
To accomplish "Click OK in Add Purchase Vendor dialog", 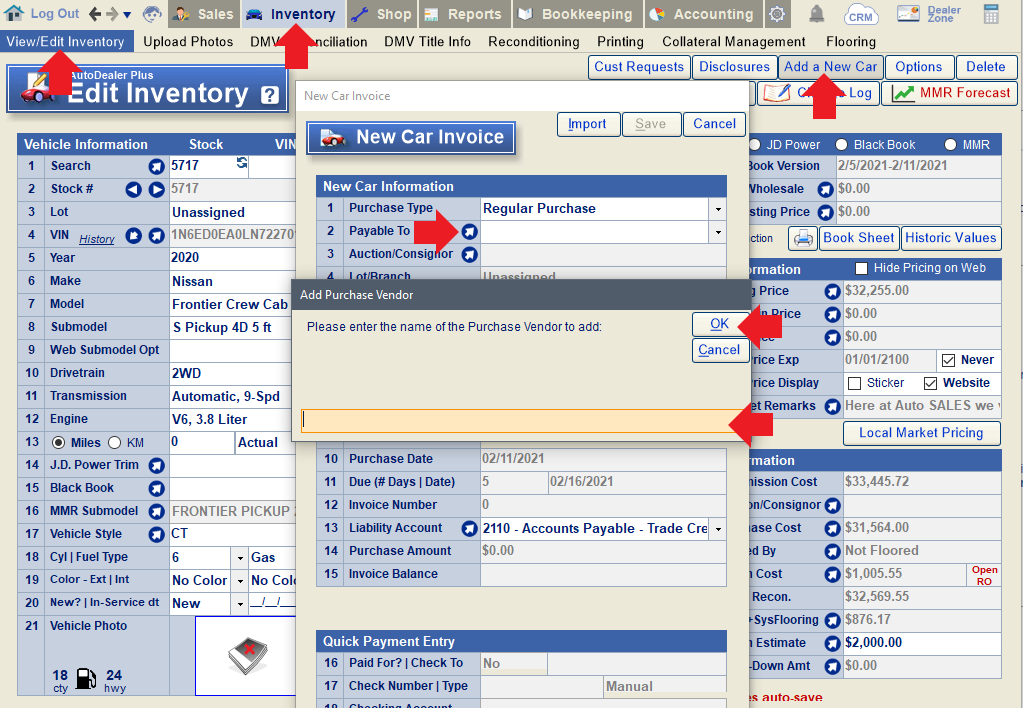I will pos(719,324).
